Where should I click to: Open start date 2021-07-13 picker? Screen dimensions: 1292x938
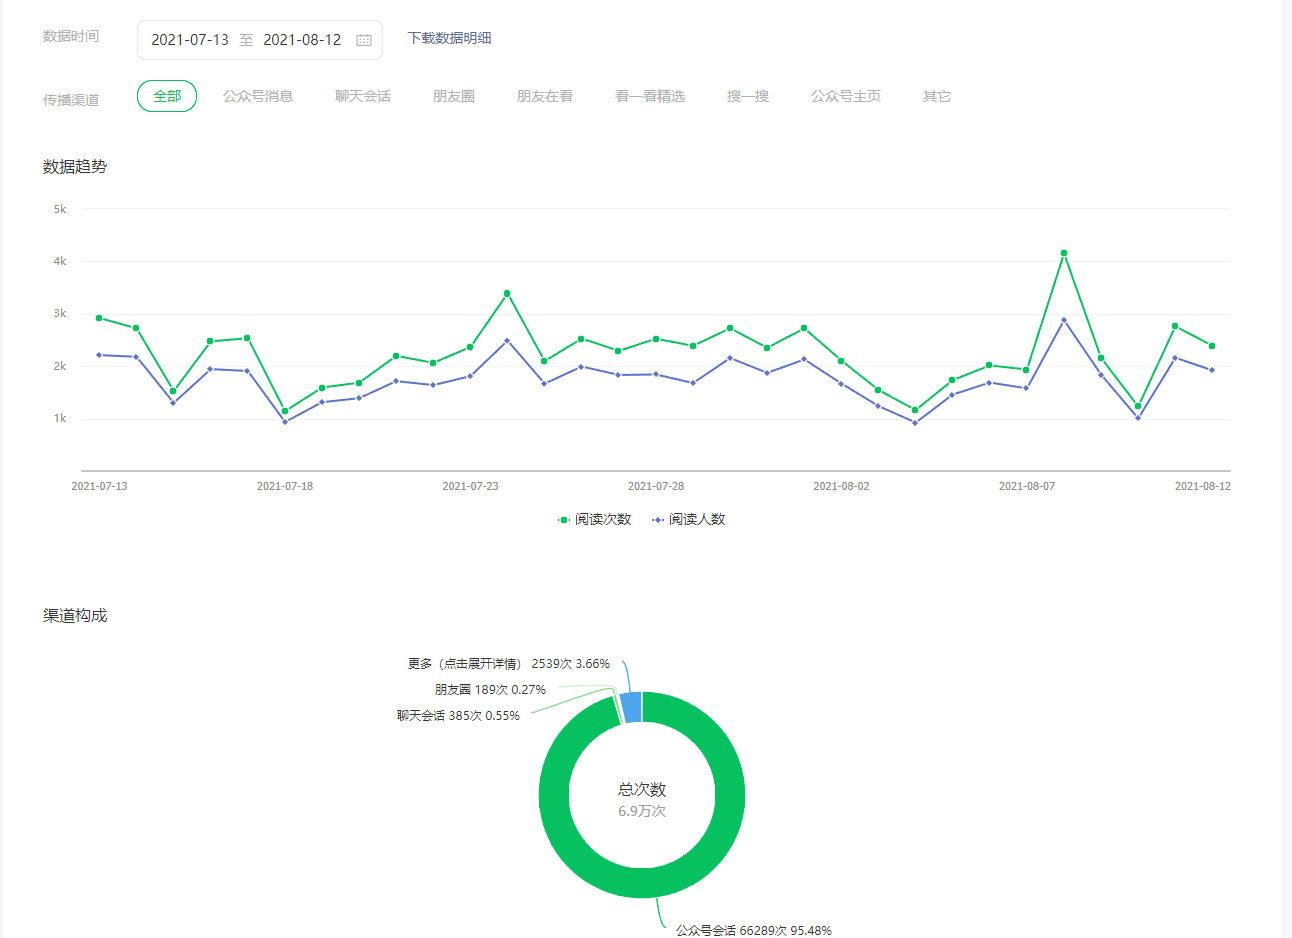190,40
